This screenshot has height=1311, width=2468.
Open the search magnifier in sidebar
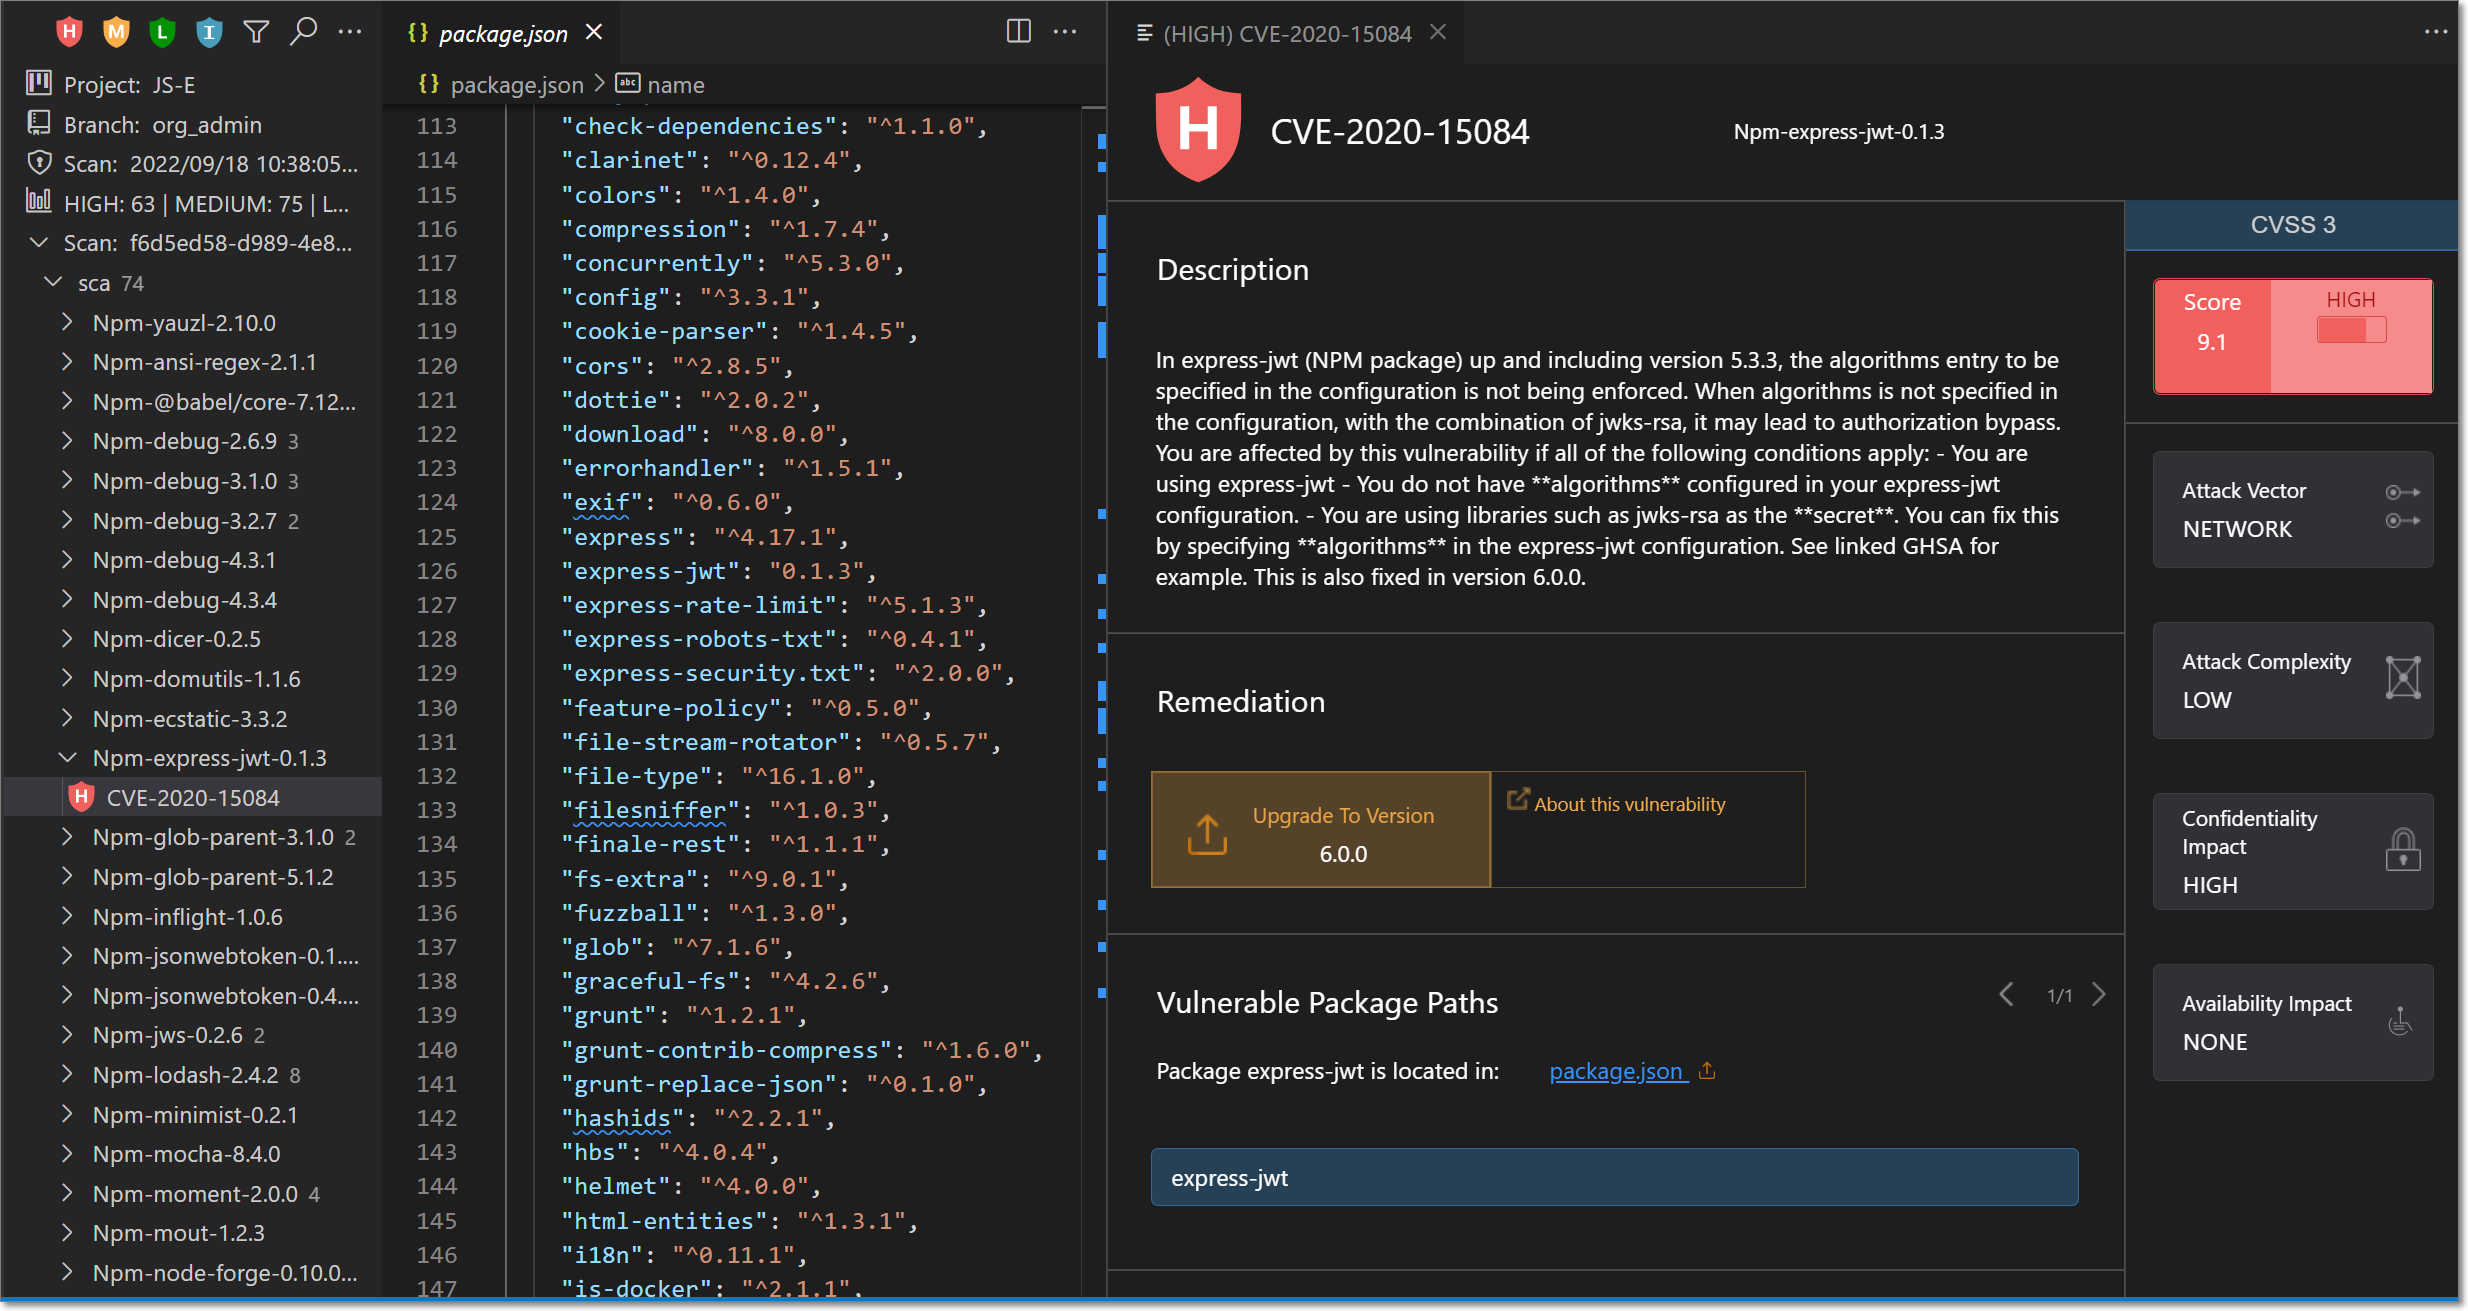(x=303, y=32)
